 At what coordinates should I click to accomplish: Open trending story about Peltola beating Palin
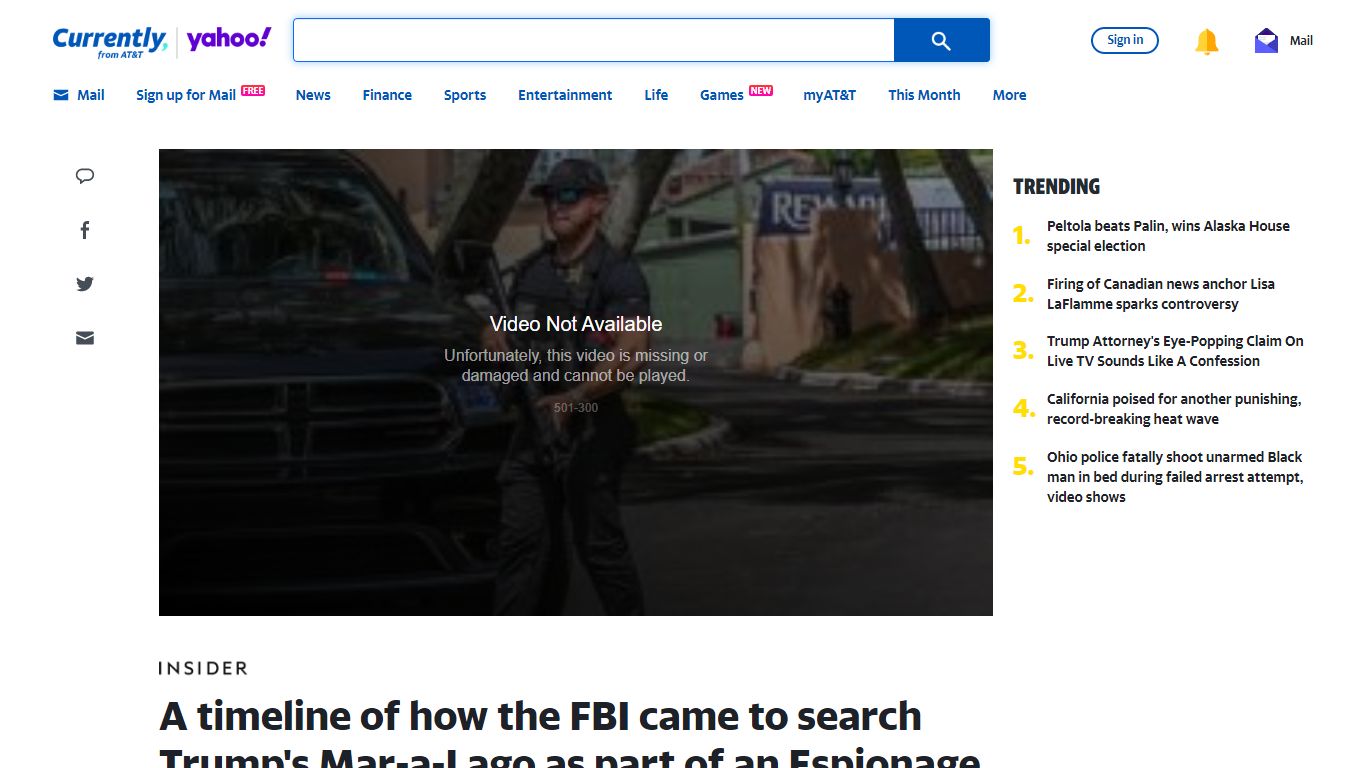coord(1168,236)
